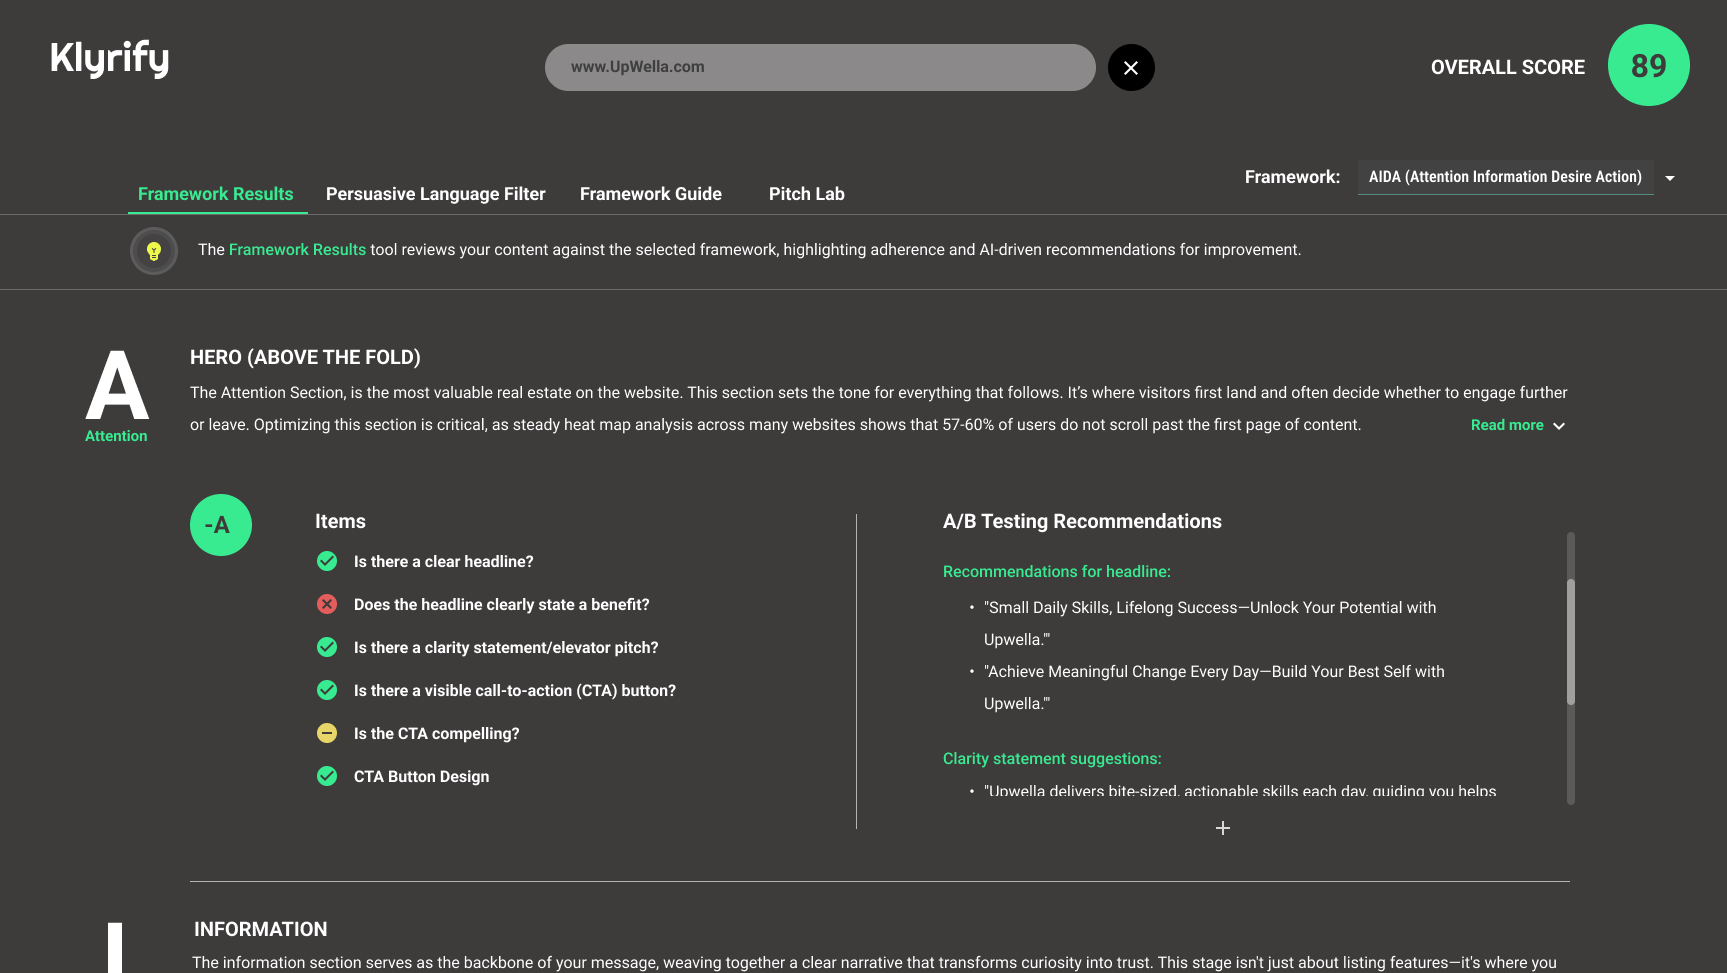
Task: Click the overall score 89 badge
Action: 1648,65
